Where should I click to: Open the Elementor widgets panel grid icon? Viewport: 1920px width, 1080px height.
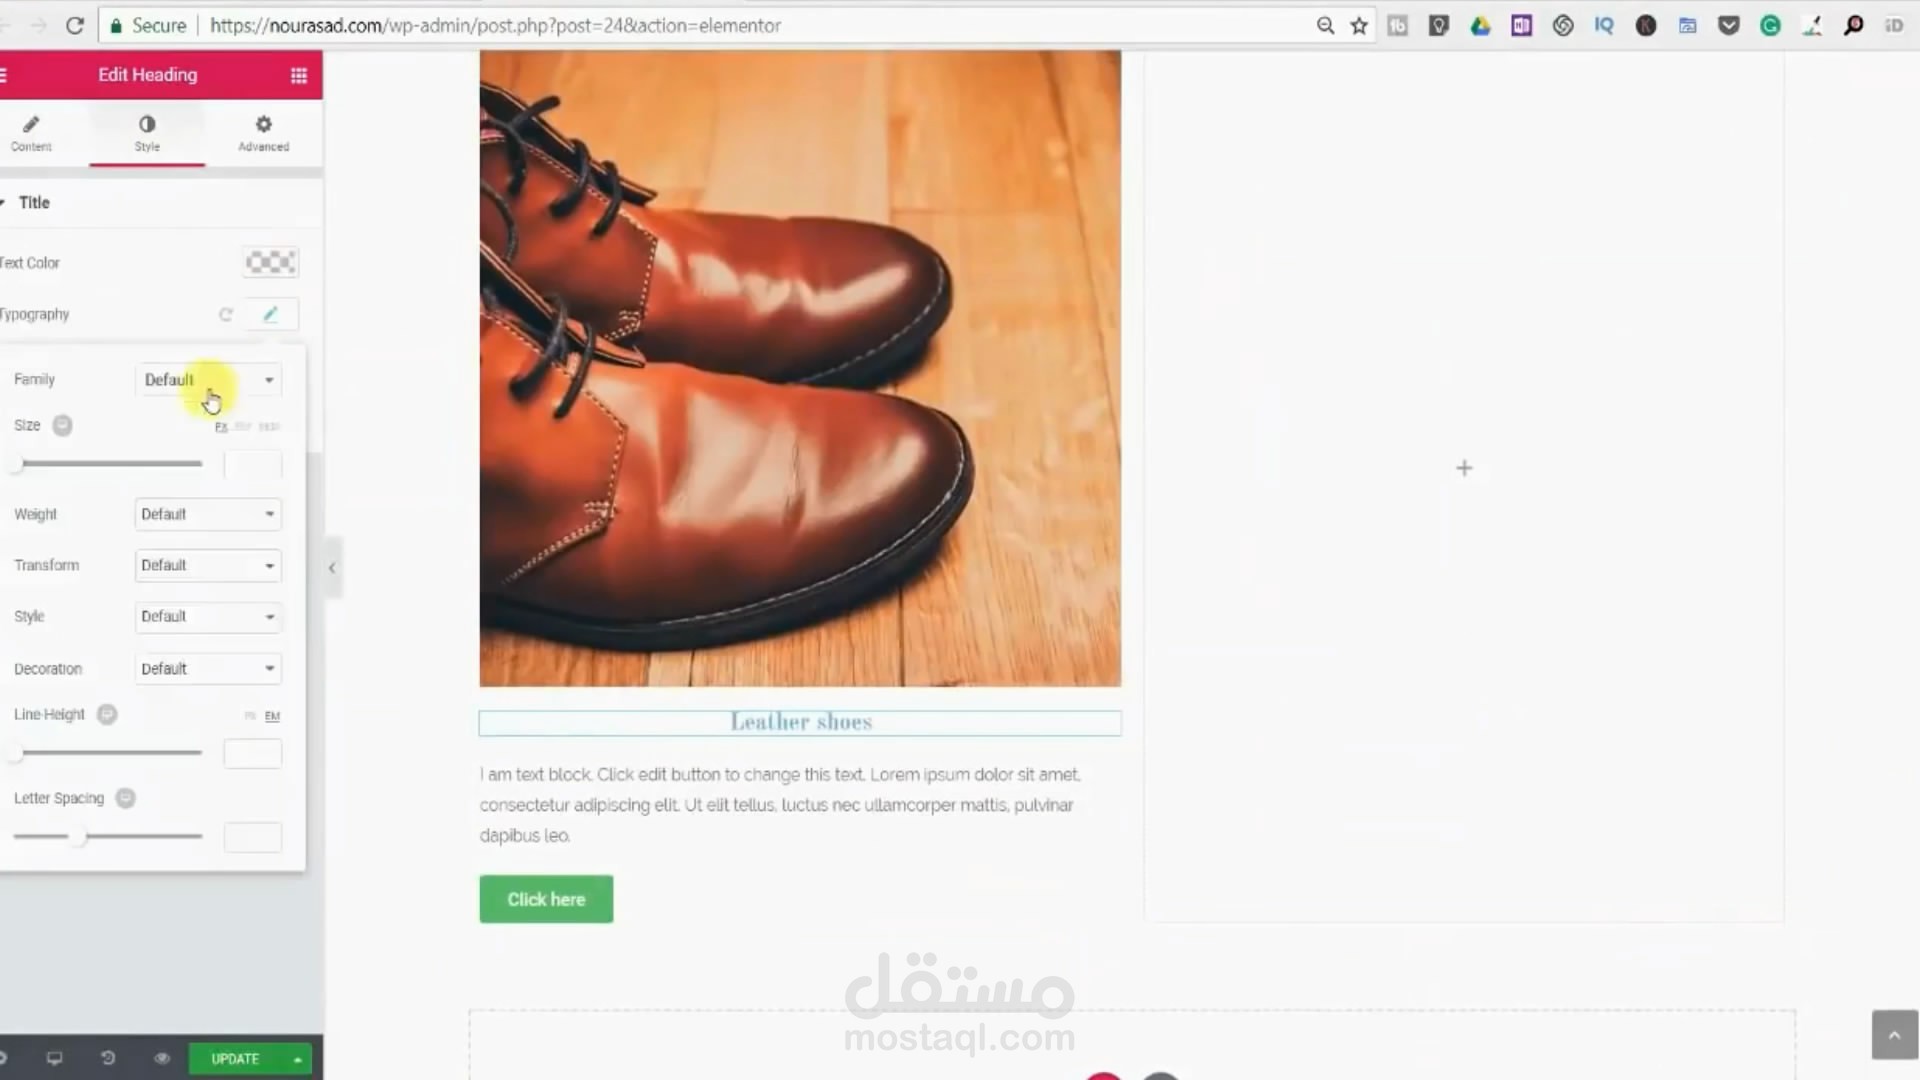pyautogui.click(x=298, y=75)
